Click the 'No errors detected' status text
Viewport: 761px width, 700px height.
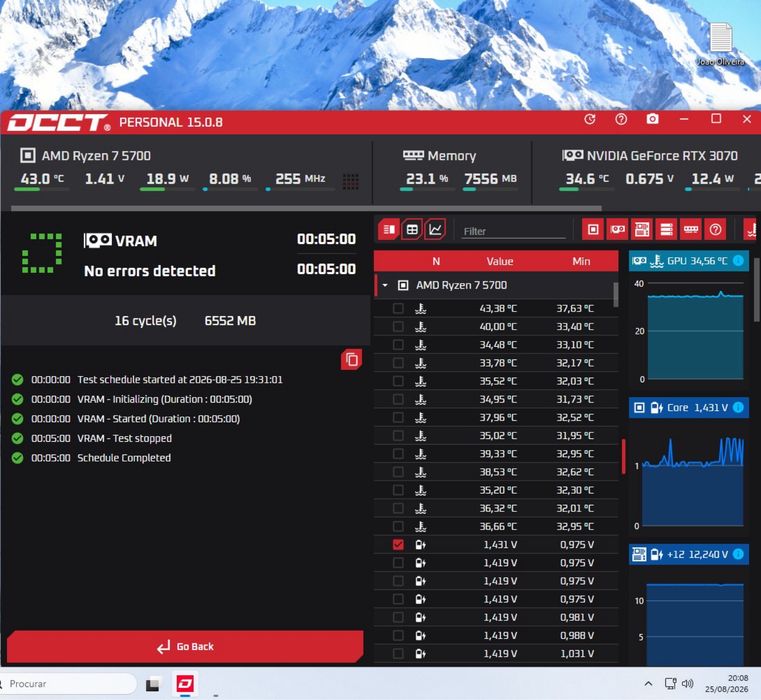(149, 271)
